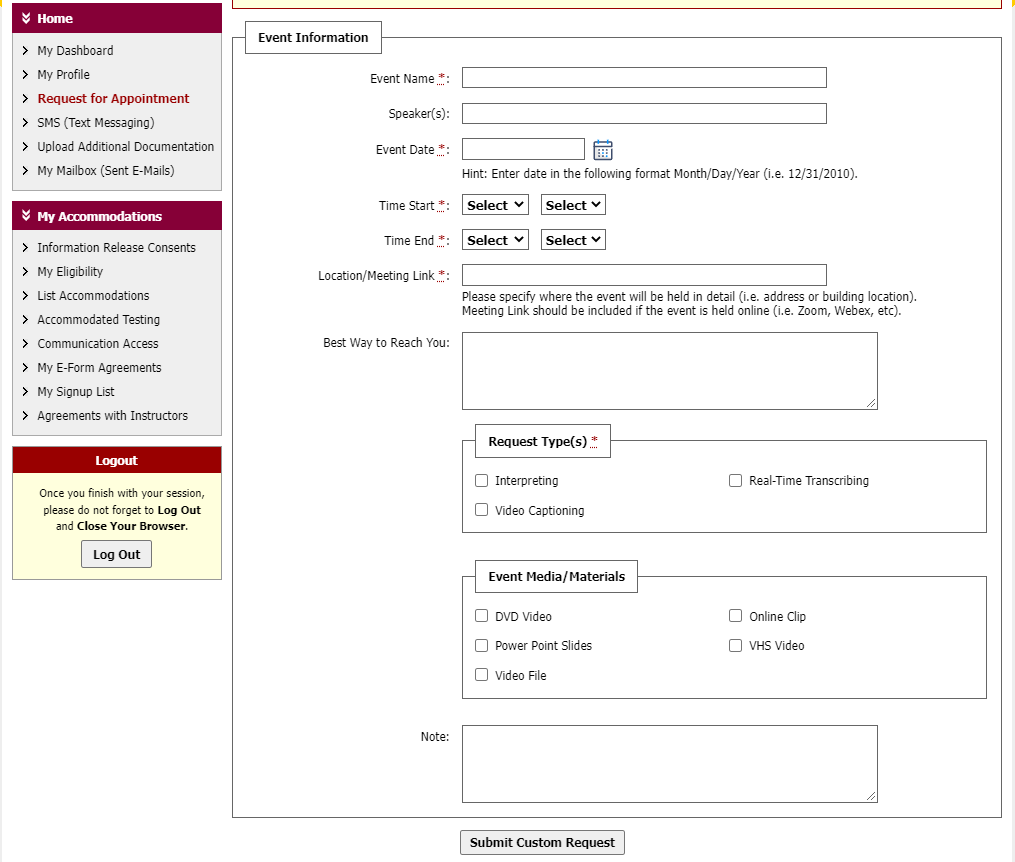Open the Communication Access menu item
Image resolution: width=1015 pixels, height=862 pixels.
(x=97, y=344)
